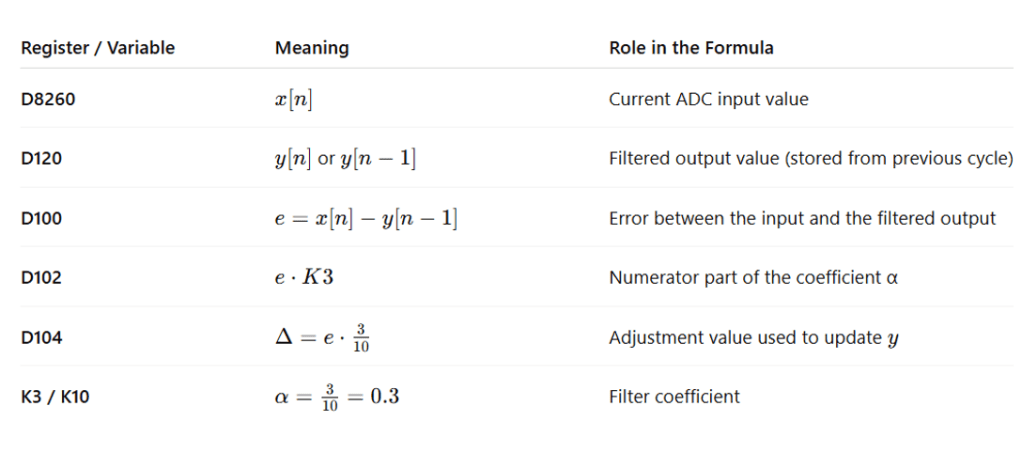Screen dimensions: 1022x468
Task: Click the D100 register cell
Action: click(41, 218)
